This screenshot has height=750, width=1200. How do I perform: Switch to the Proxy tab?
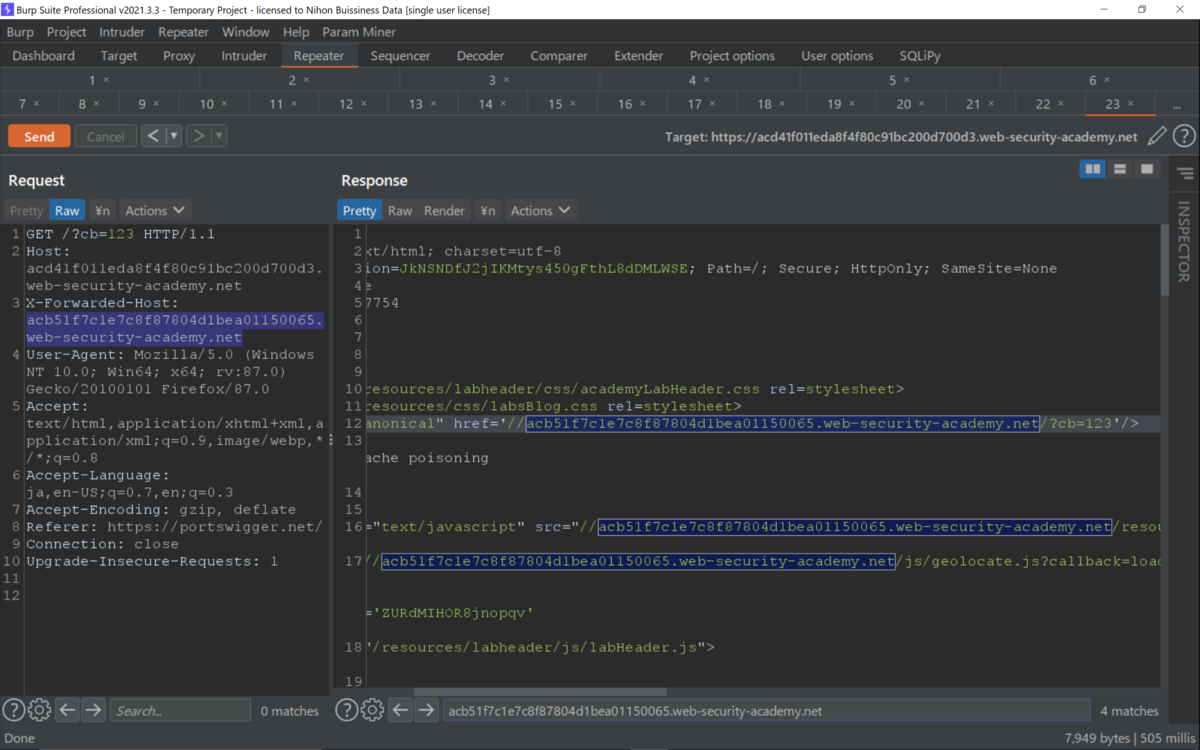pyautogui.click(x=179, y=56)
